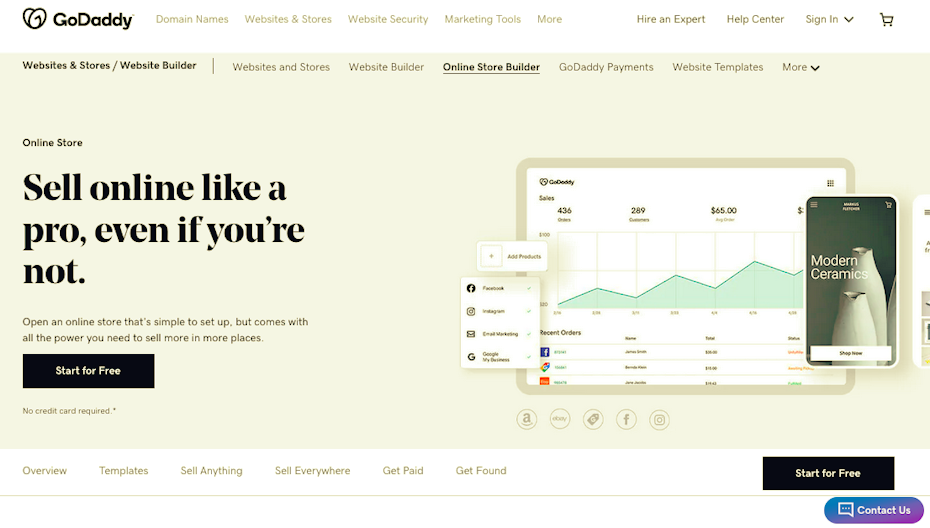This screenshot has width=930, height=528.
Task: Expand the Sign In dropdown
Action: pyautogui.click(x=829, y=19)
